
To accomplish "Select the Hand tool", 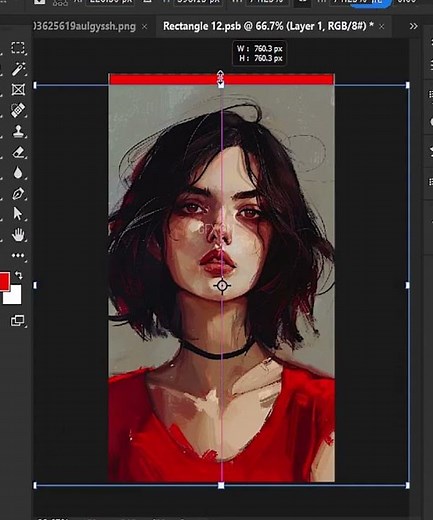I will [18, 235].
